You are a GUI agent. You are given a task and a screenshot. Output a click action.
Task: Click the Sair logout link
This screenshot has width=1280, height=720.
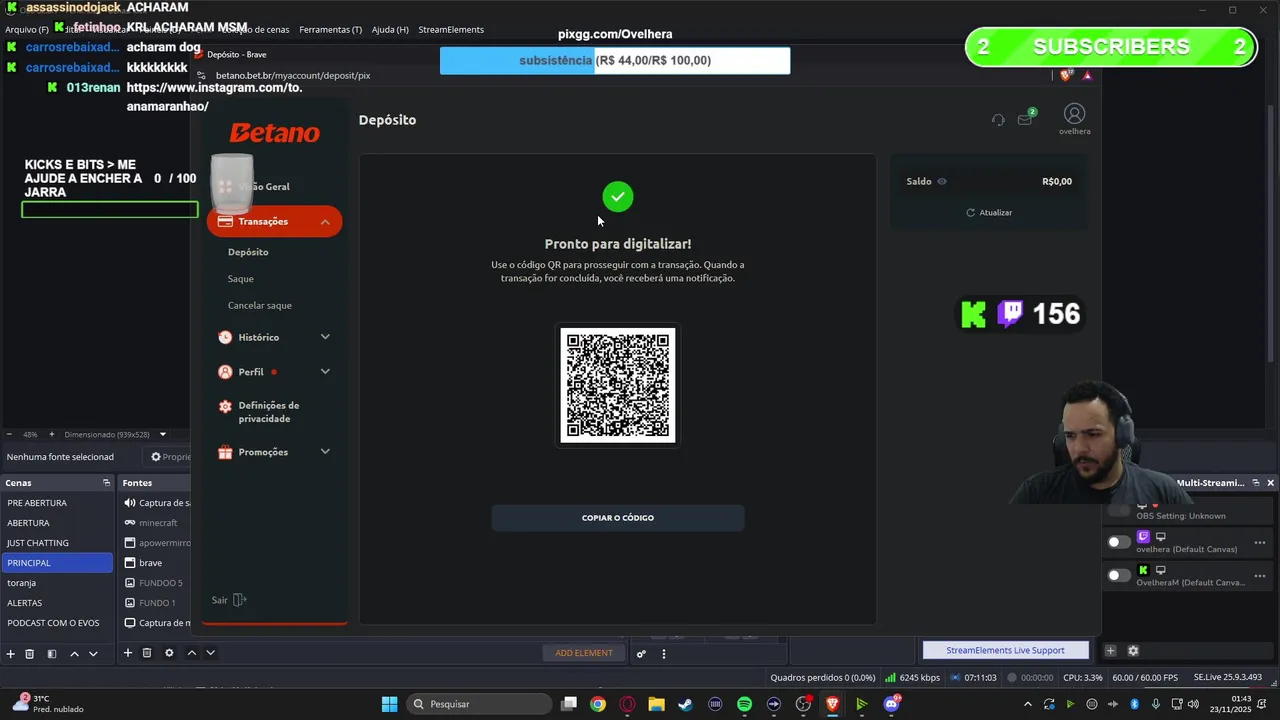pos(220,600)
